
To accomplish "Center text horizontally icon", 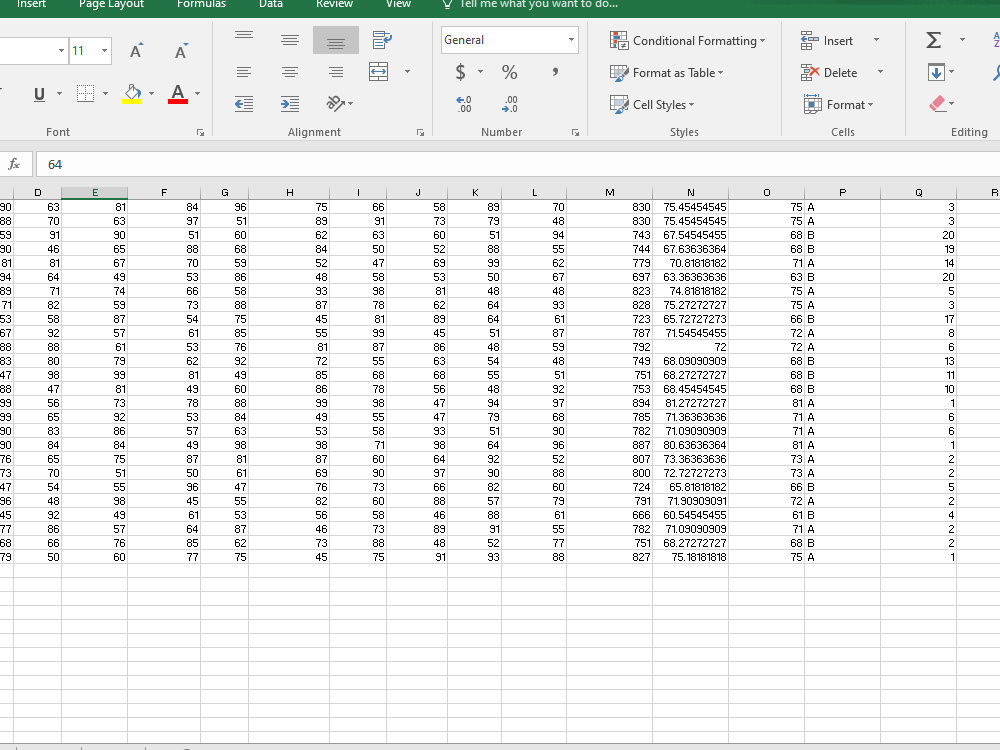I will [x=290, y=71].
